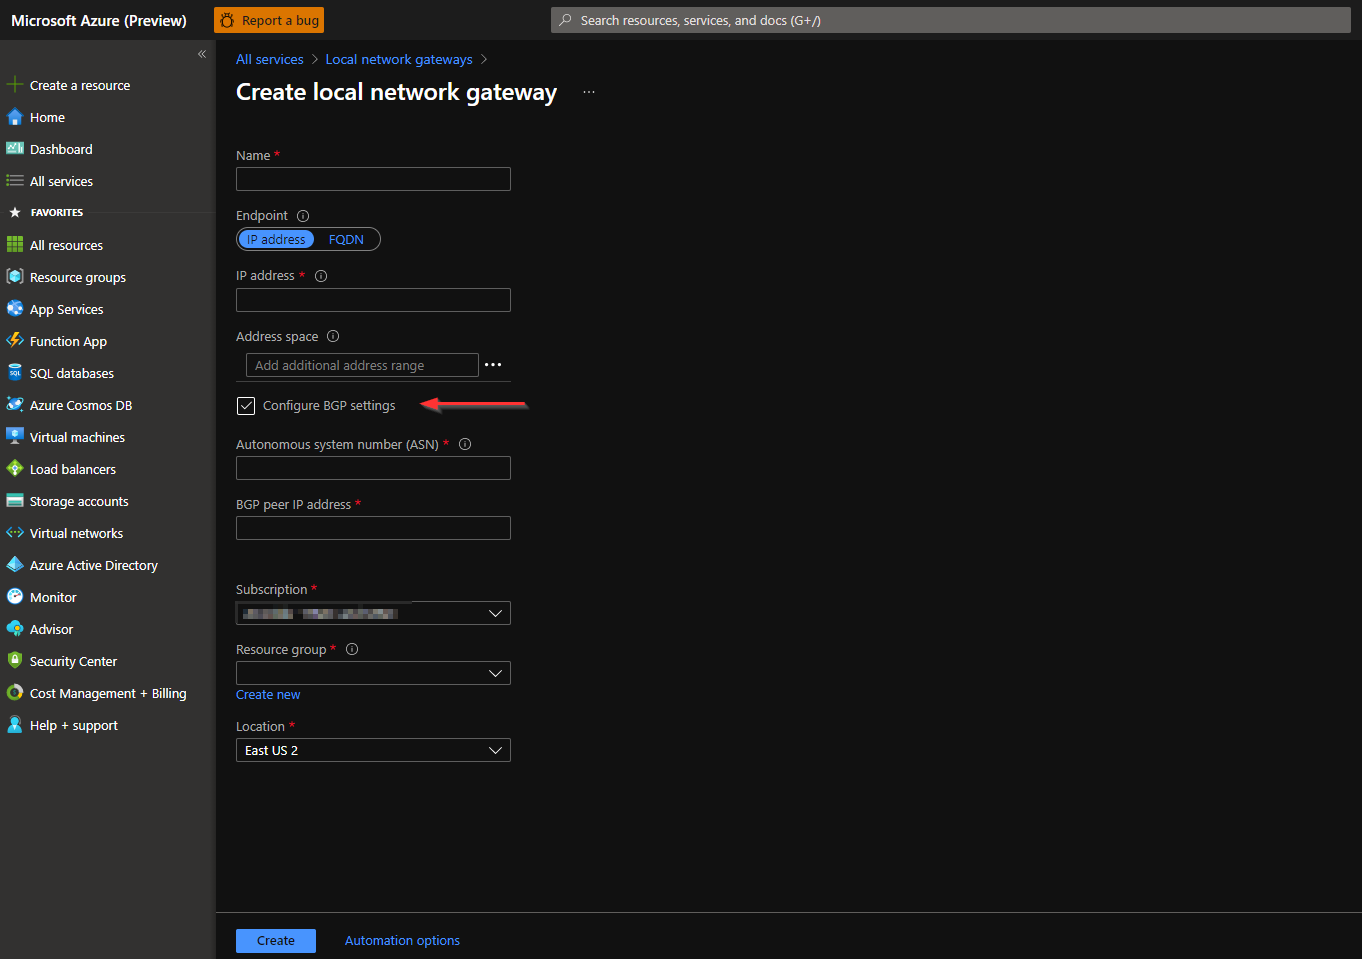Open the Location dropdown showing East US 2
Screen dimensions: 1362x959
(x=373, y=750)
